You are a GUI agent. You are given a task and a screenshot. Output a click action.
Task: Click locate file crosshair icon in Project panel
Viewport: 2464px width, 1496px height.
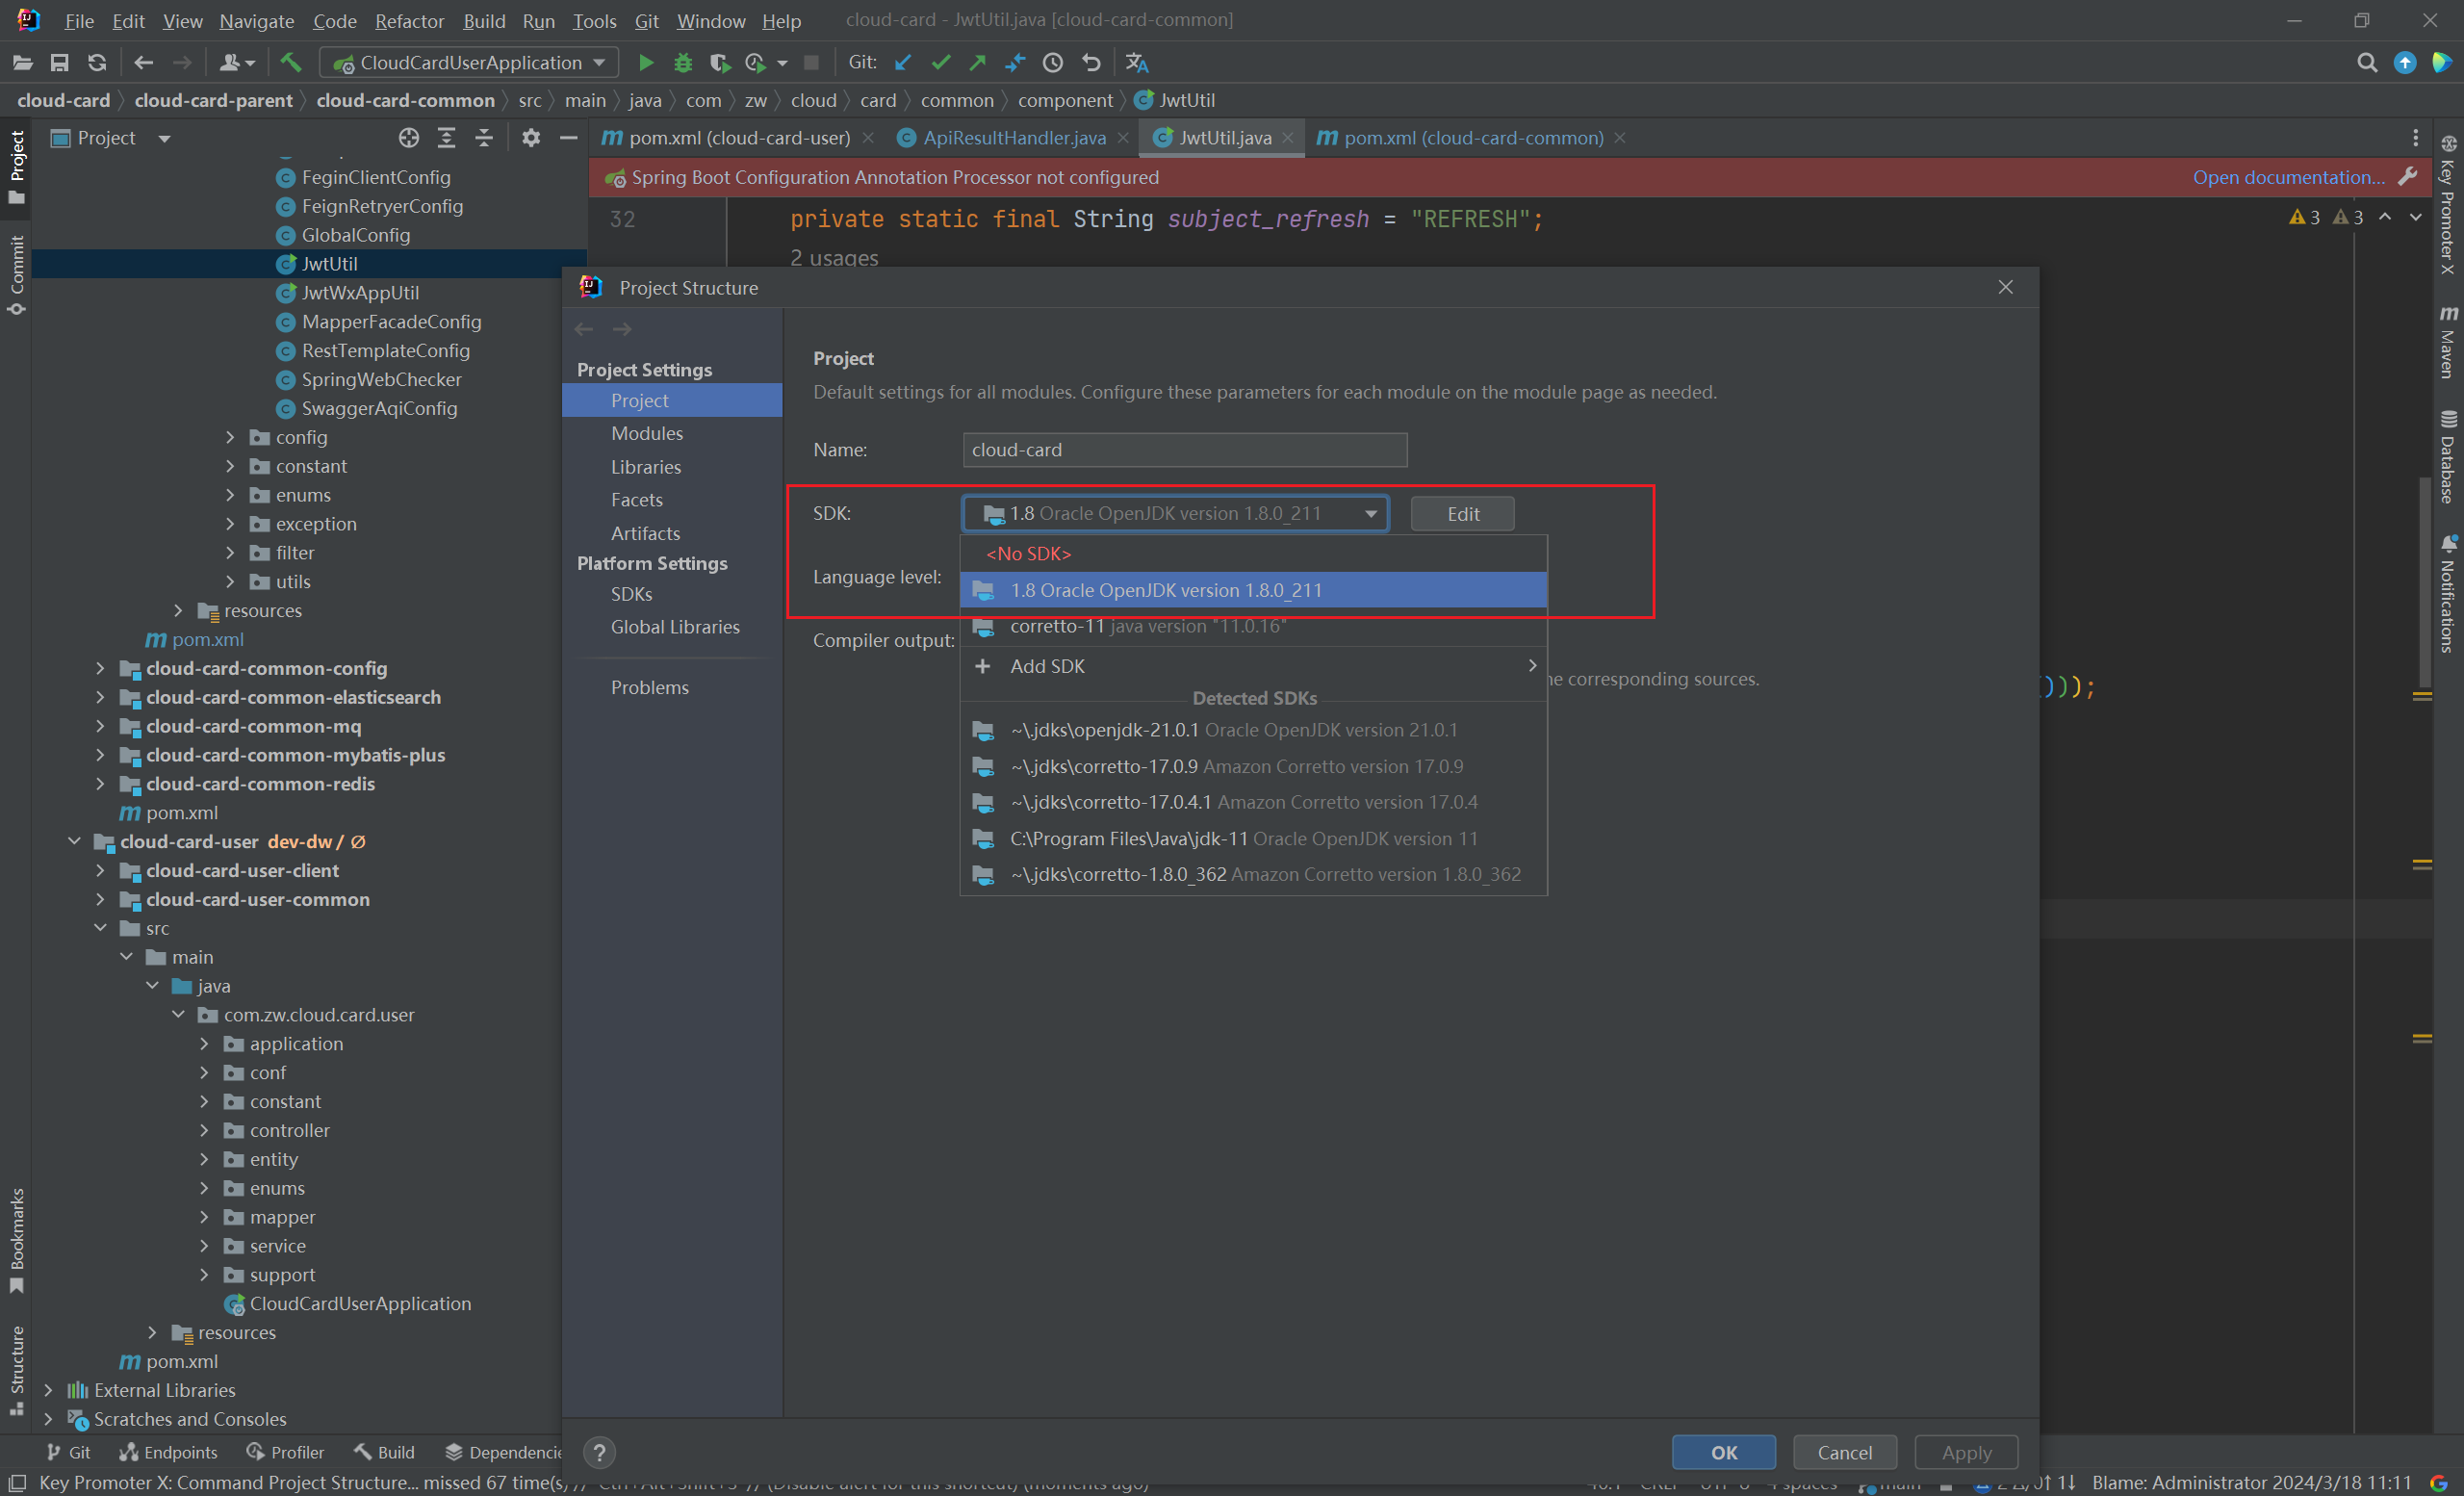pyautogui.click(x=409, y=138)
